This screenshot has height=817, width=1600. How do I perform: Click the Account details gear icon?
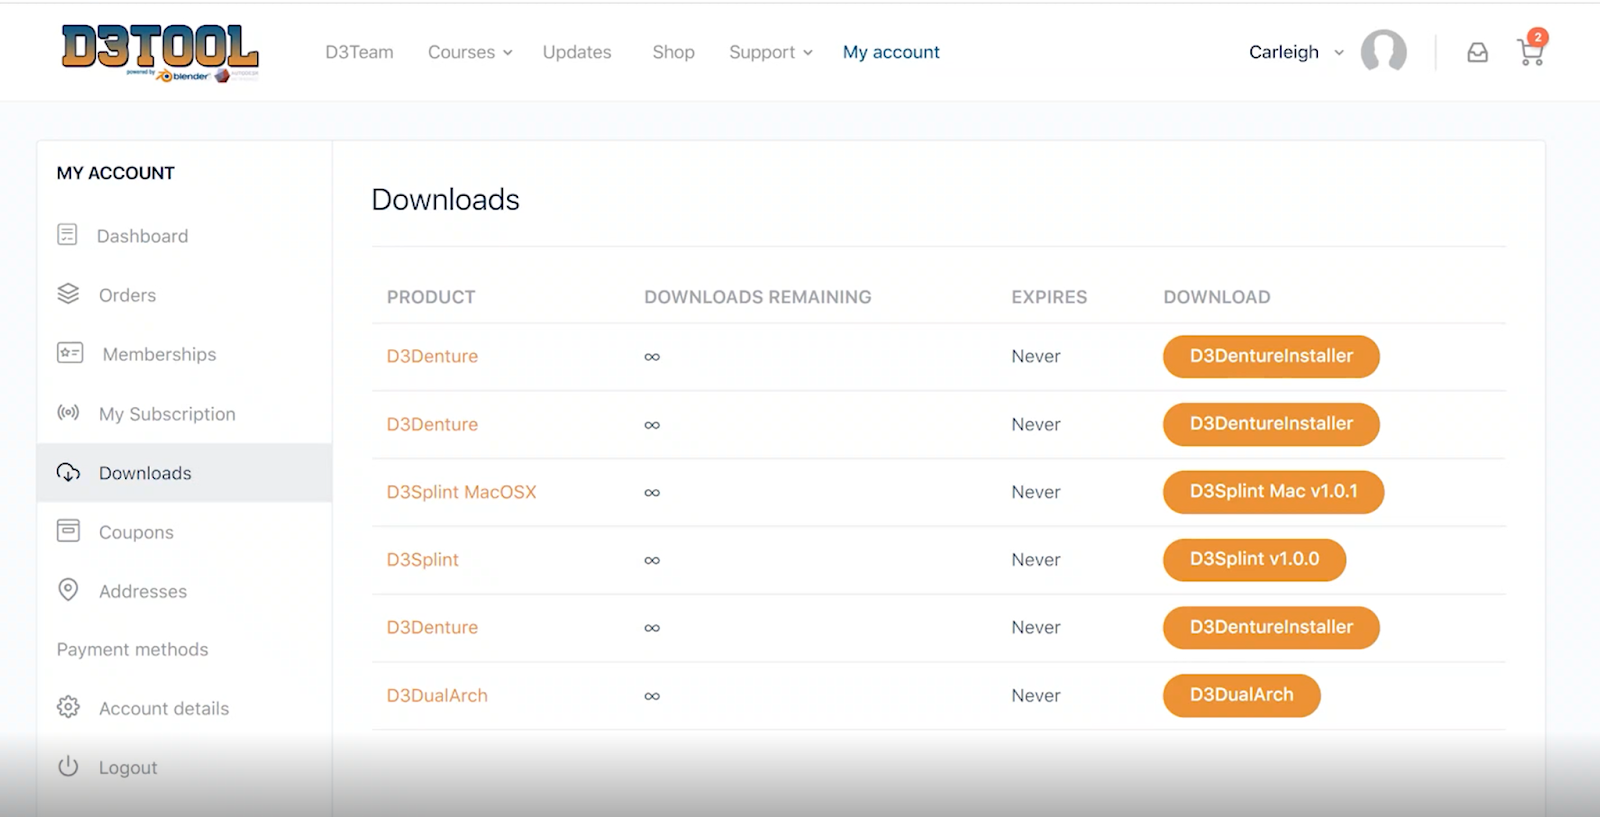68,707
